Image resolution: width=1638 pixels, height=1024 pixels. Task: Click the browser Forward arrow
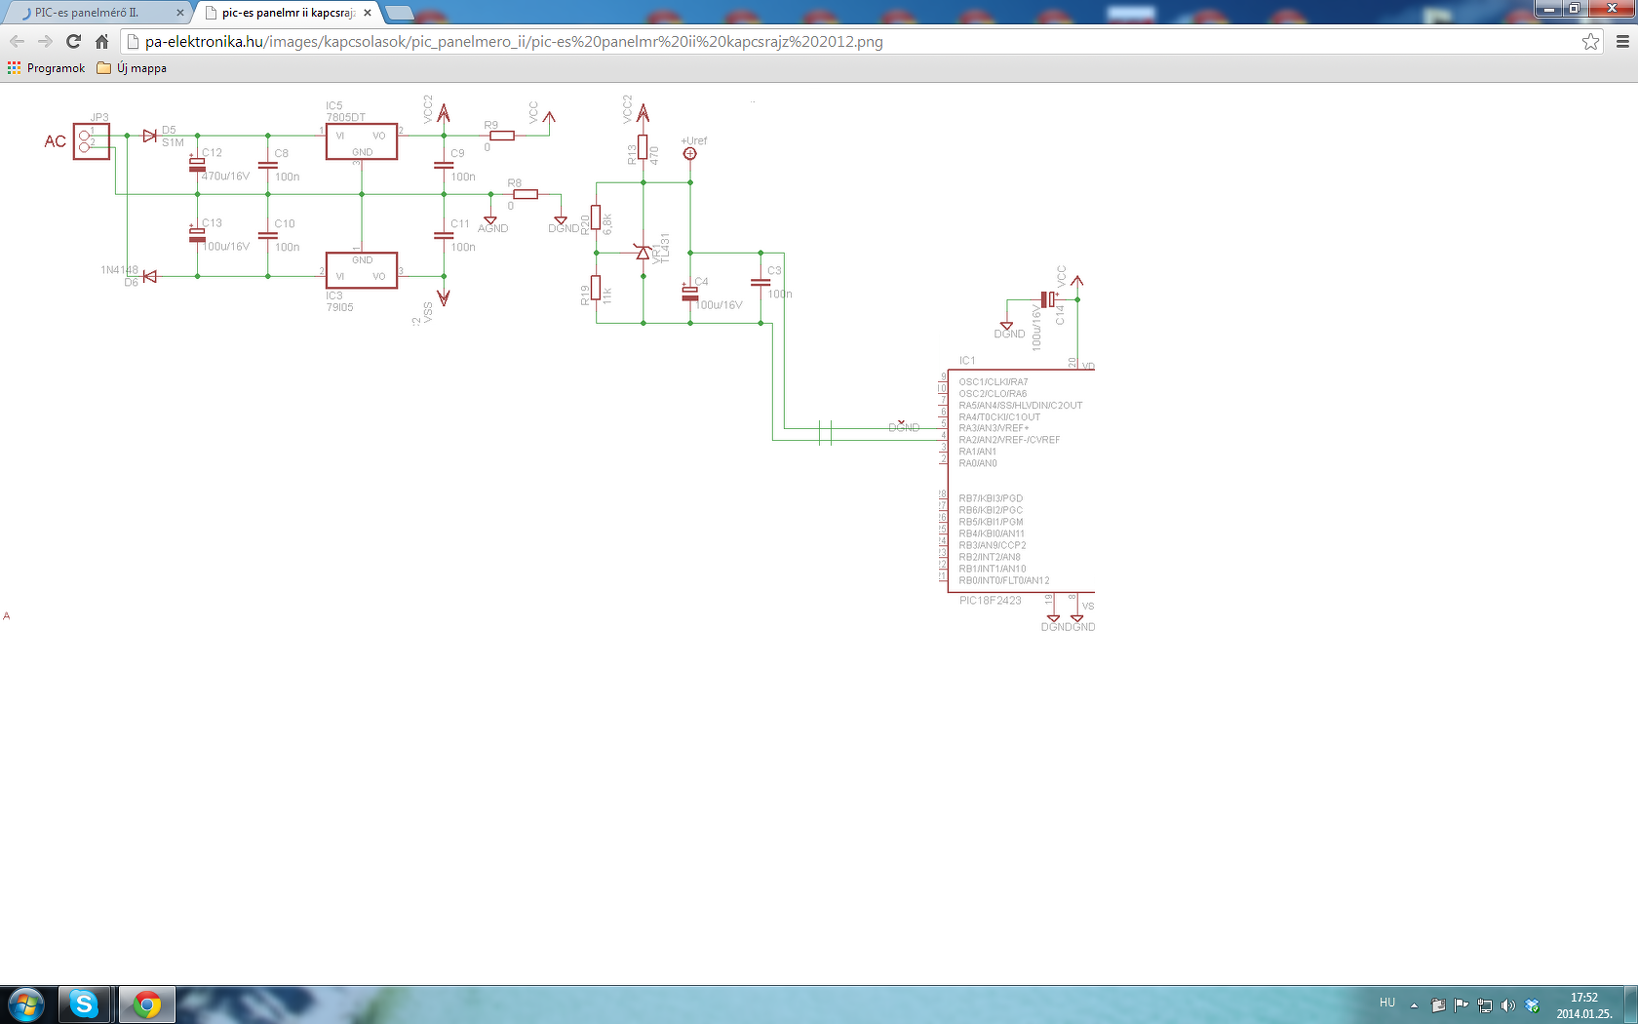click(x=45, y=42)
